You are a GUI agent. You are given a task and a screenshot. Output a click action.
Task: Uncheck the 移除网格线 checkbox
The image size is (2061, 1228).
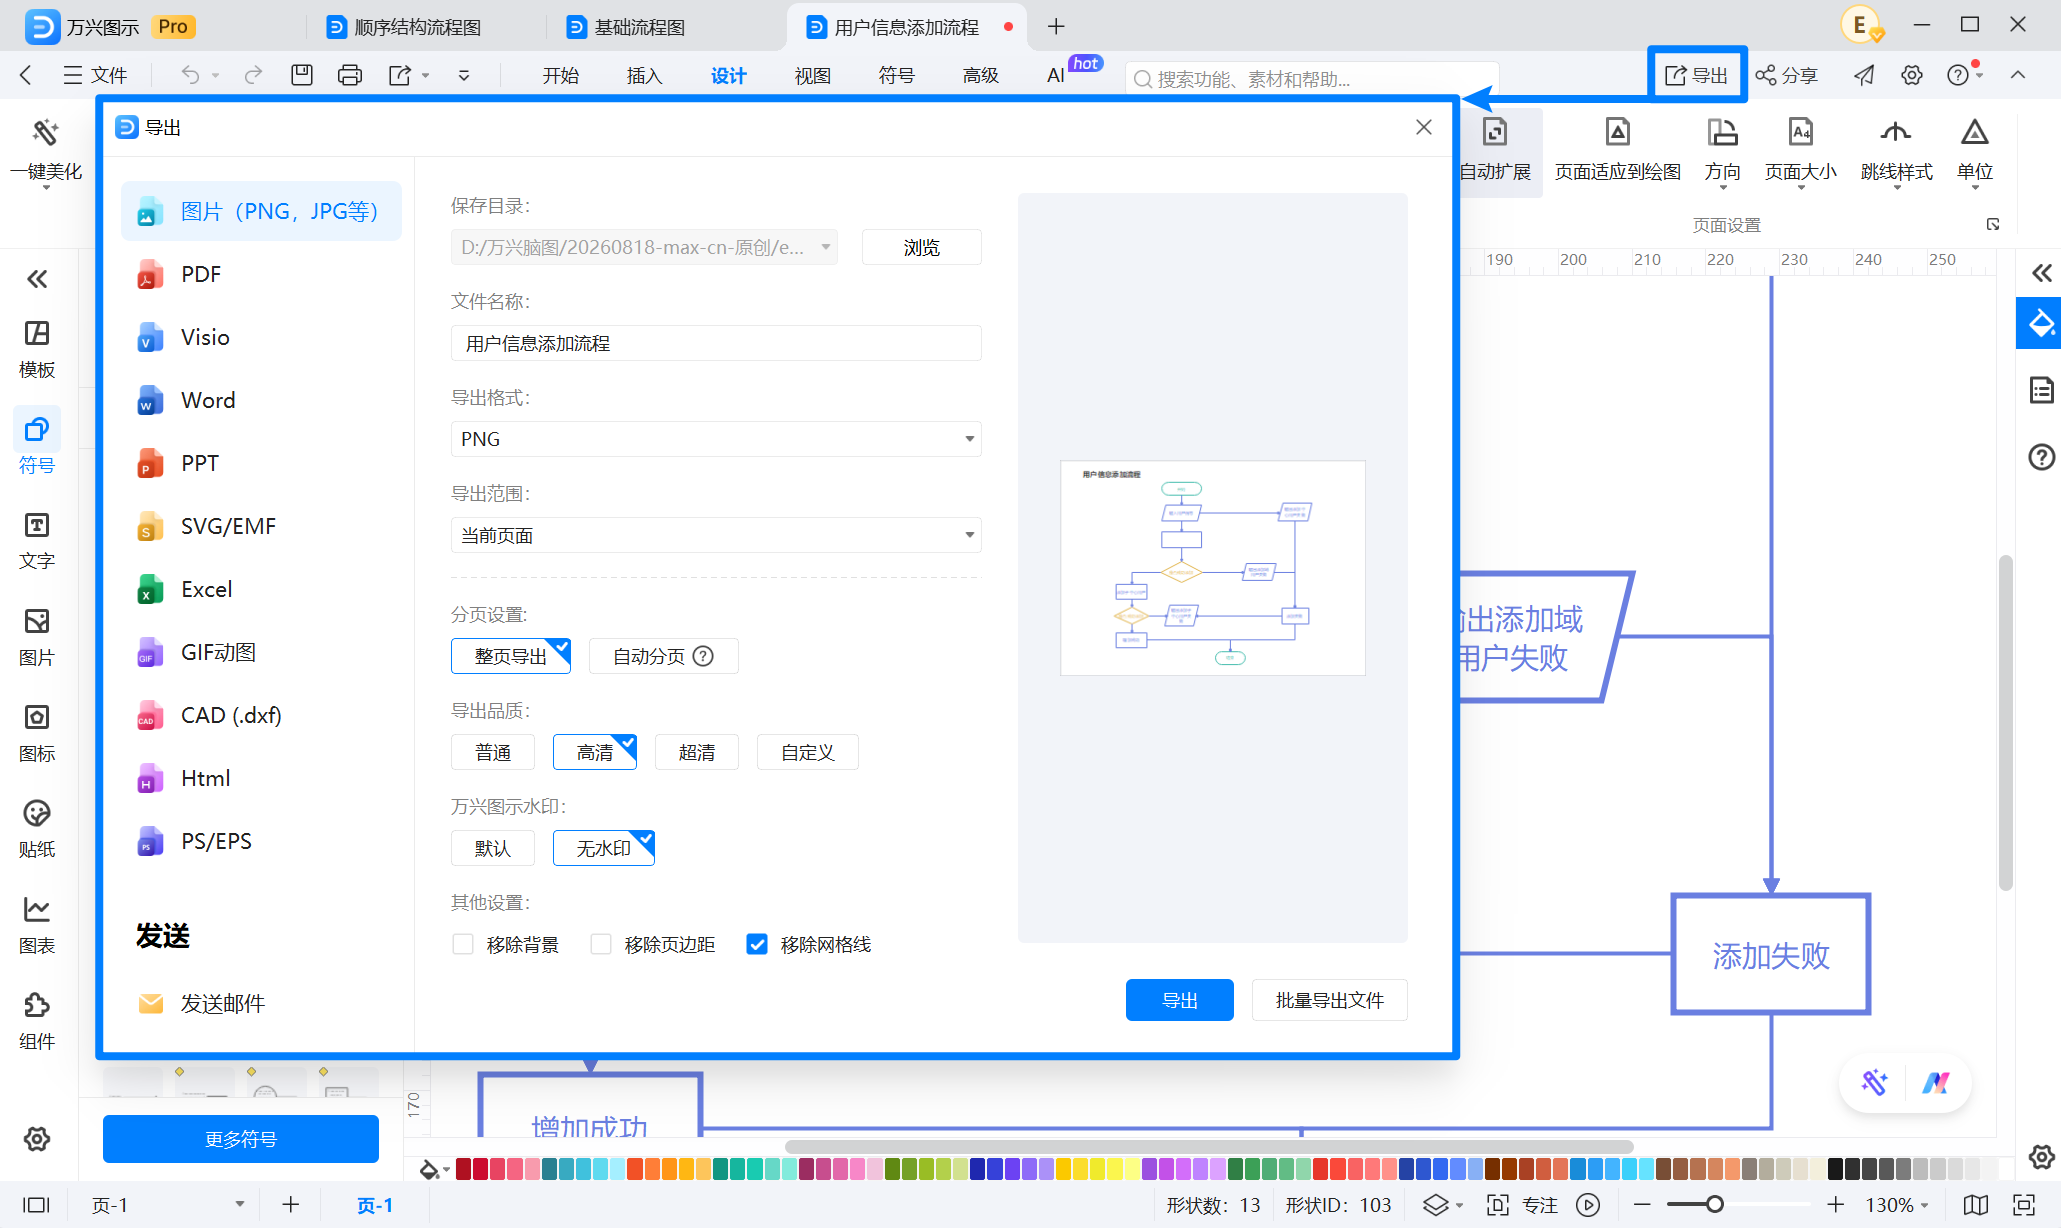757,944
